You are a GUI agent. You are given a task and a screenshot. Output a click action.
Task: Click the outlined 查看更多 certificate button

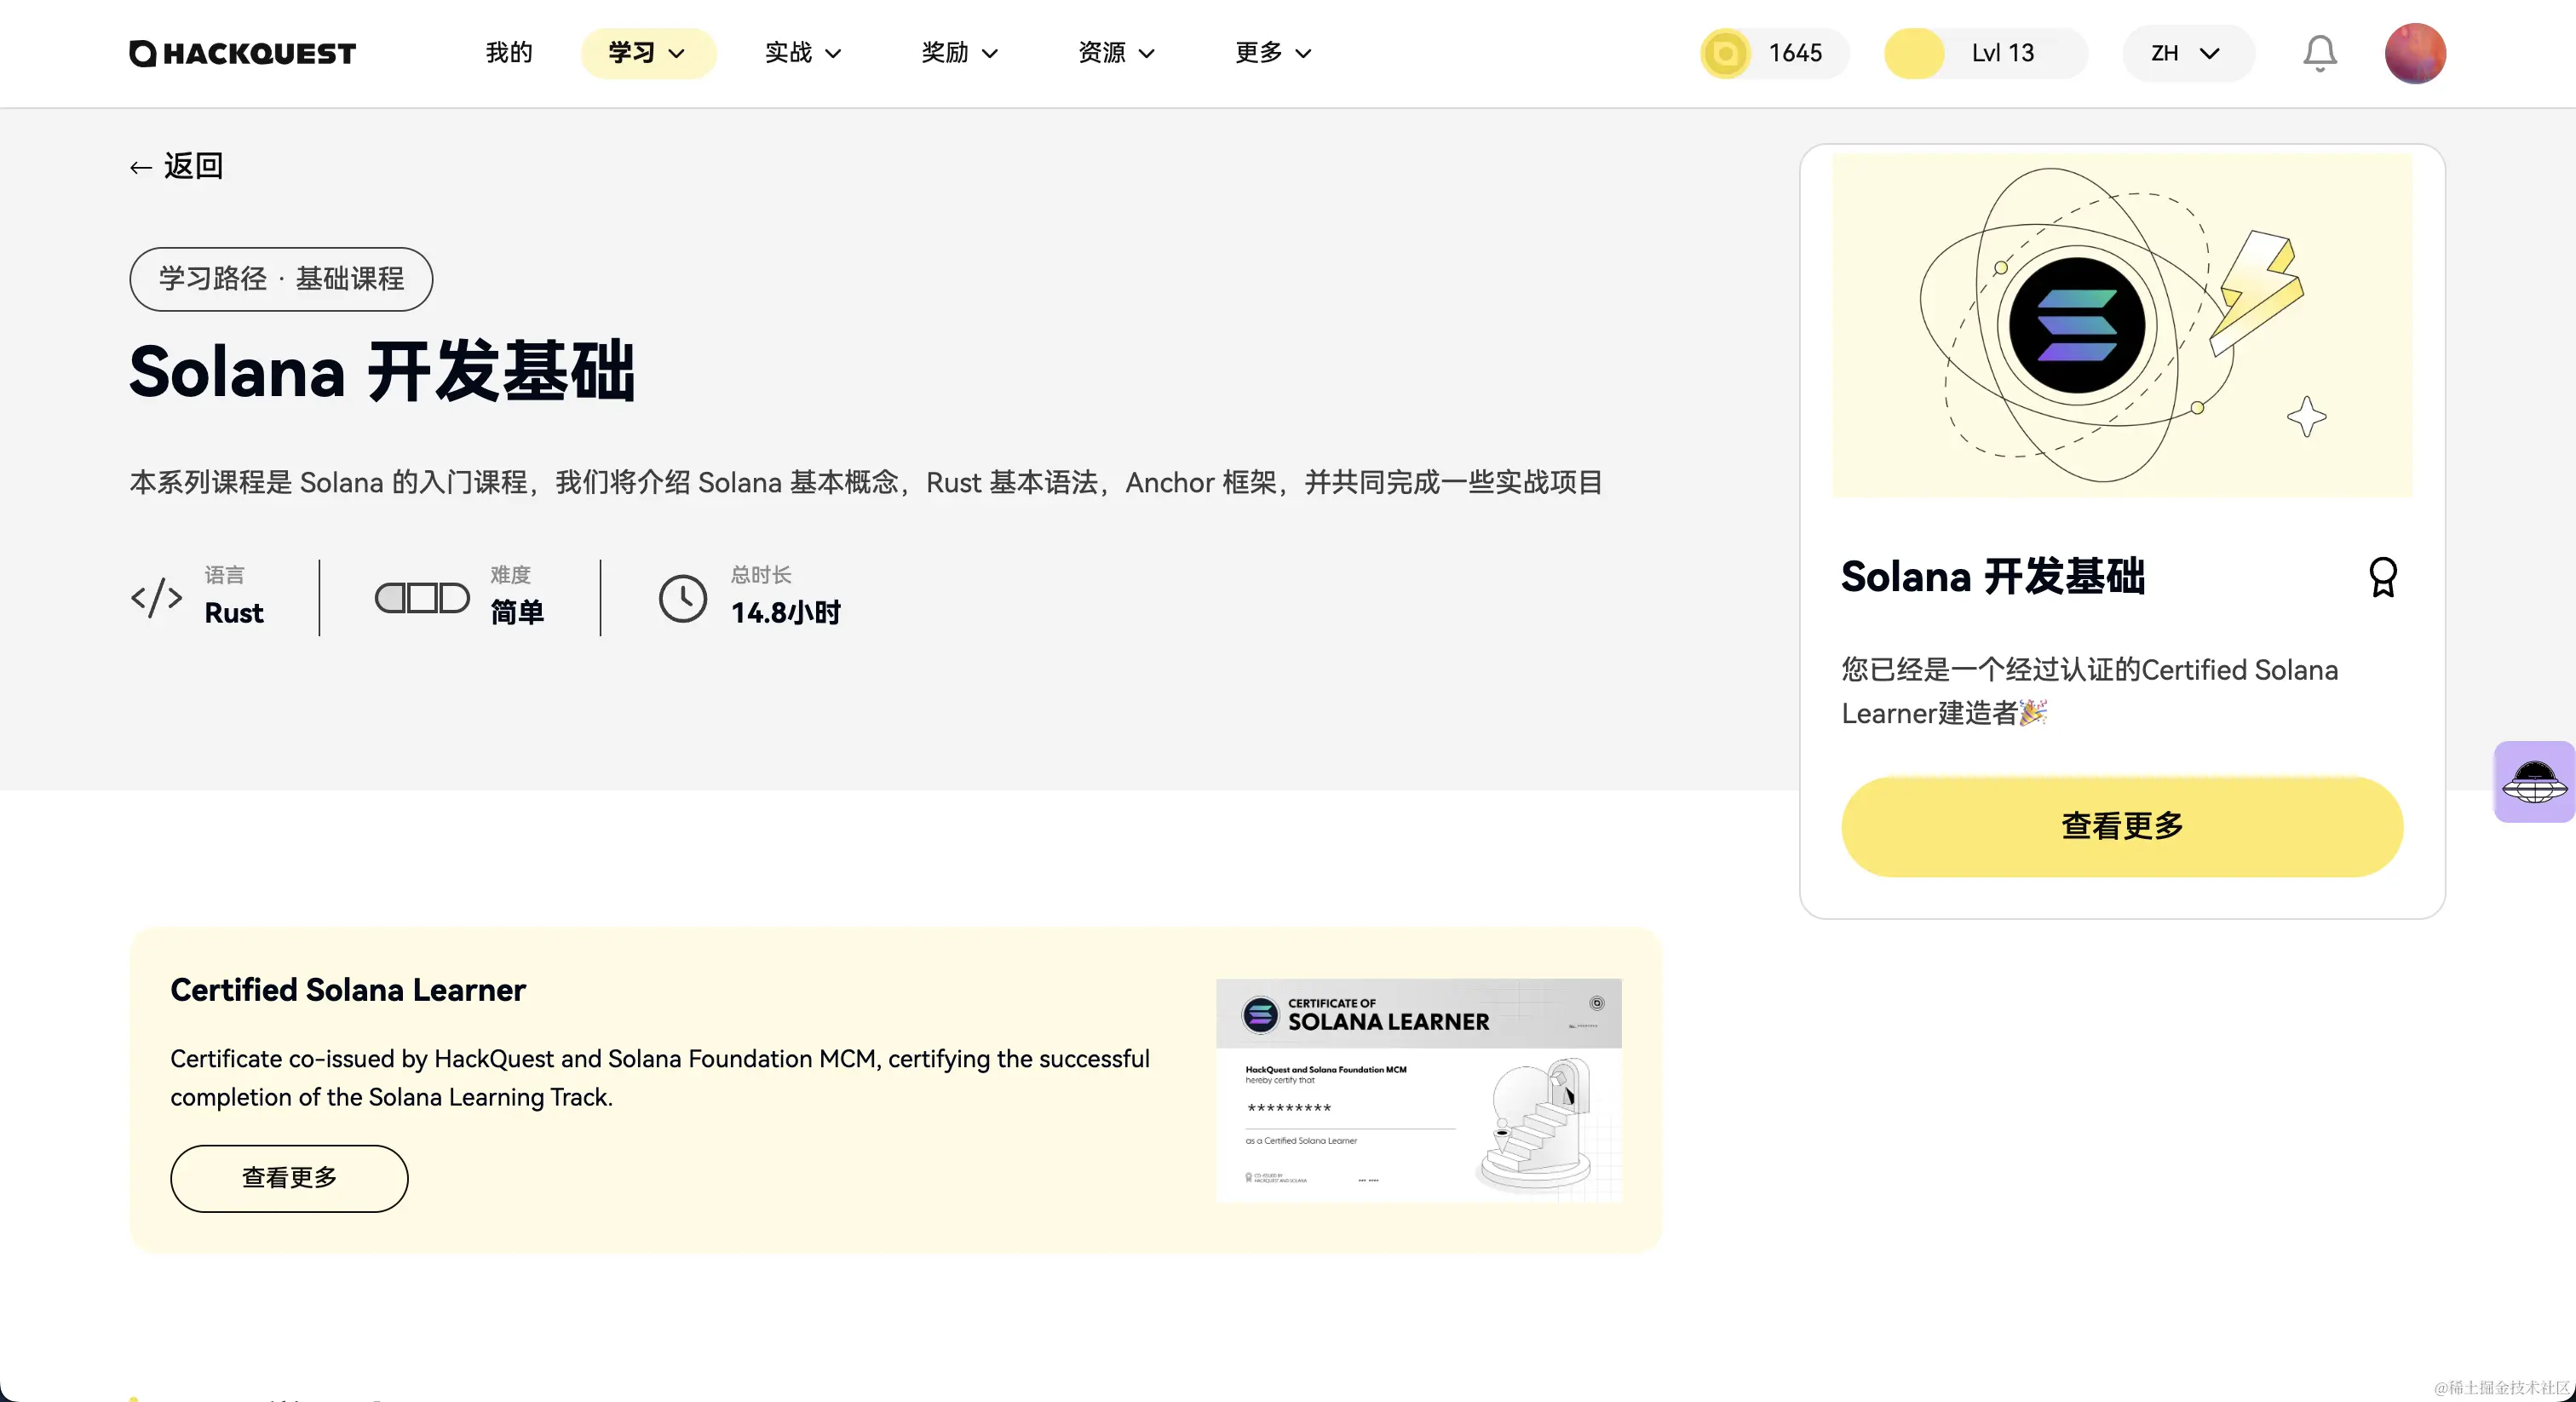point(289,1178)
